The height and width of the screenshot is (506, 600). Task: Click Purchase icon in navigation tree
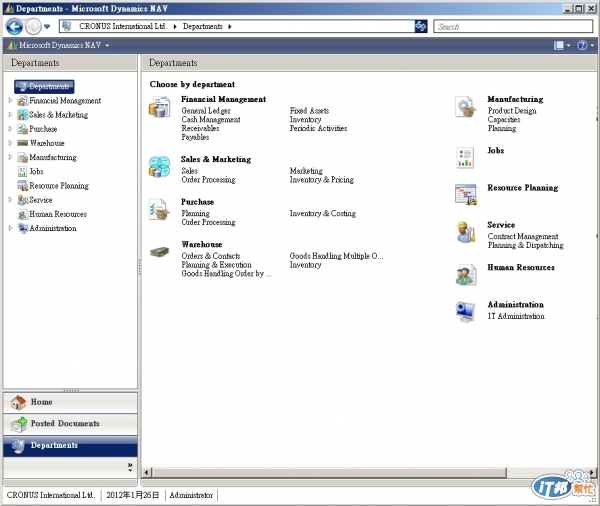[23, 129]
